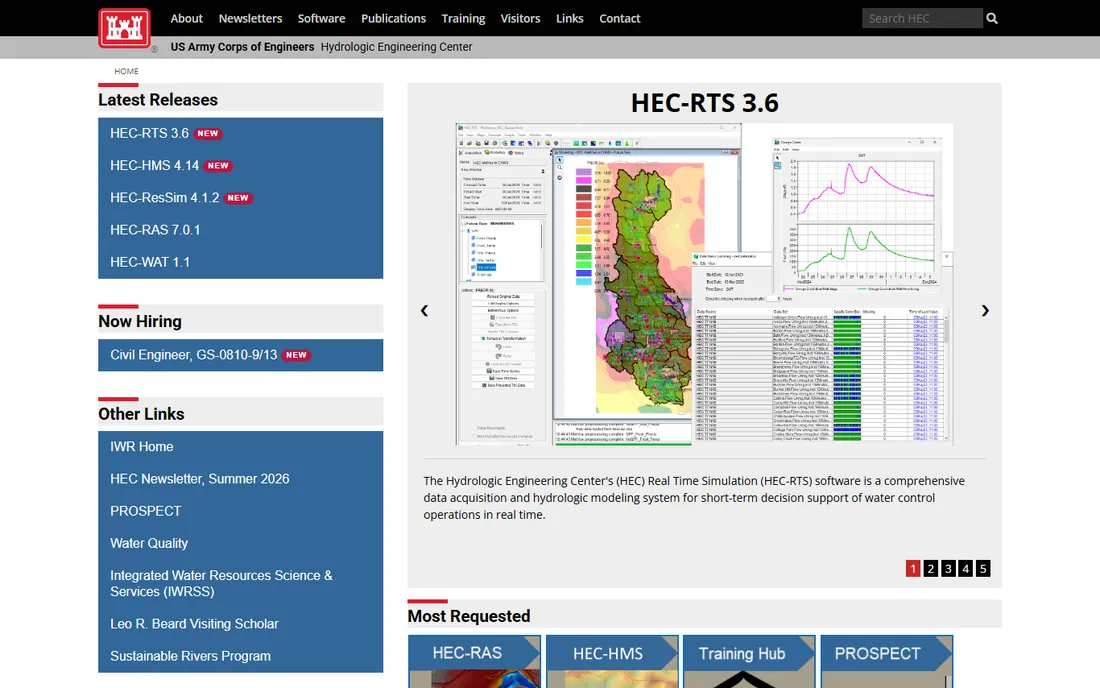Click the Now Hiring heading

pyautogui.click(x=140, y=322)
